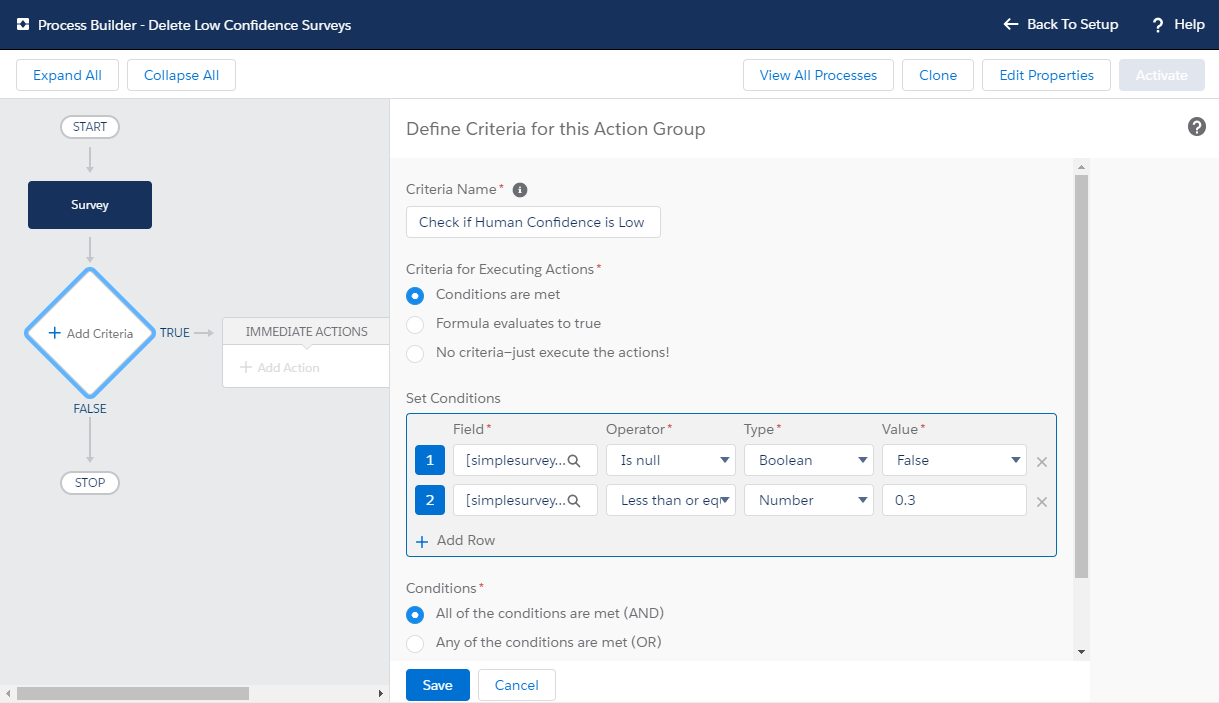Click the plus icon in Add Criteria diamond

(x=55, y=333)
